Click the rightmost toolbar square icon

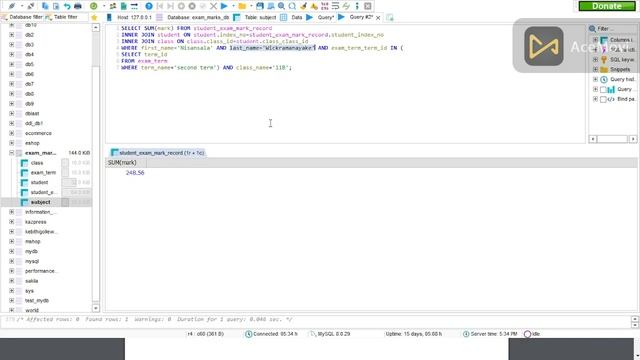(368, 6)
